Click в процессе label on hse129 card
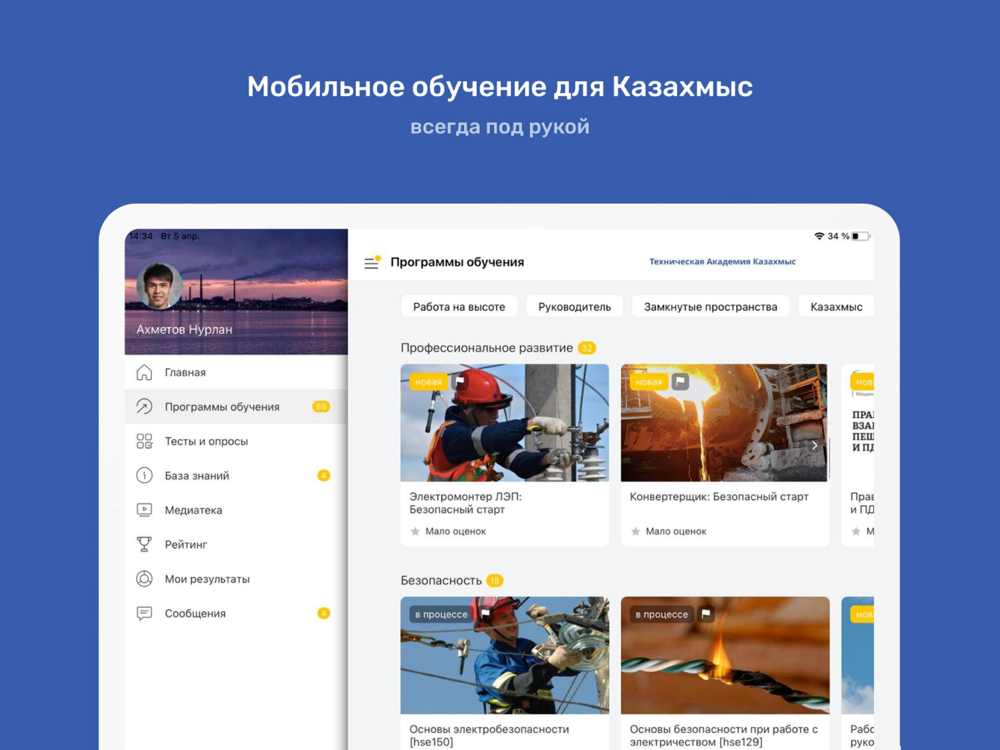This screenshot has height=750, width=1000. (x=661, y=614)
